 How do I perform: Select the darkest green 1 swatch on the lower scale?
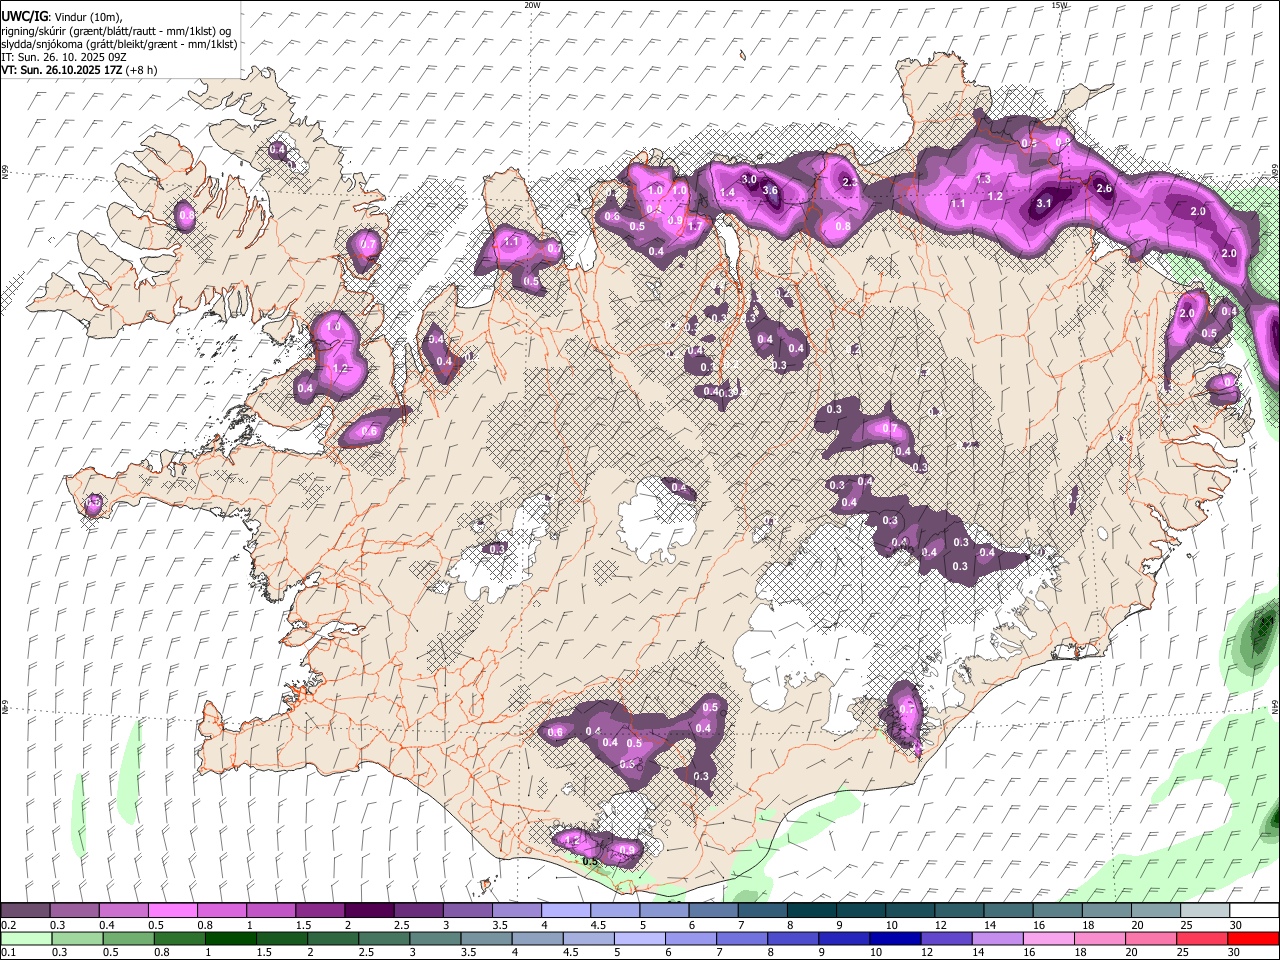click(230, 939)
